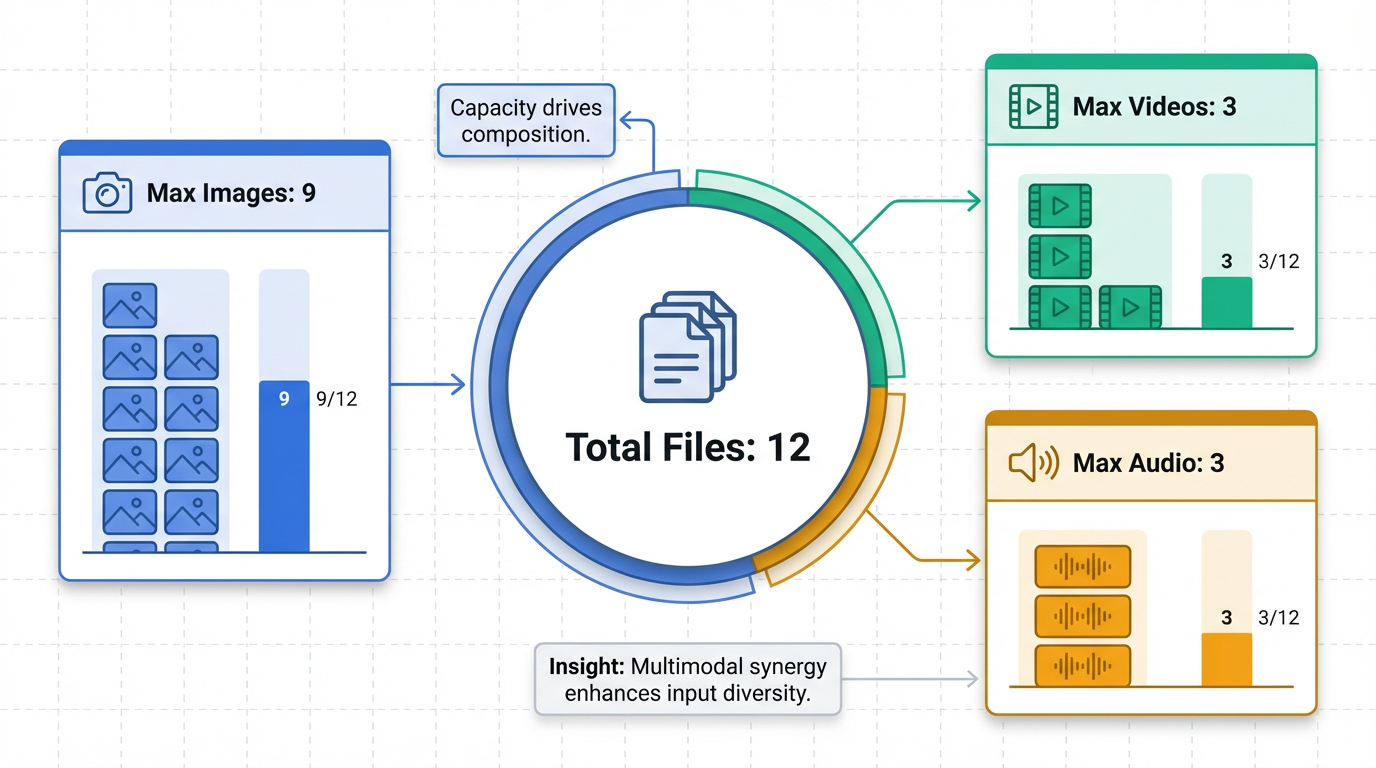Select the single topmost picture icon in Max Images
The image size is (1376, 768).
[130, 305]
